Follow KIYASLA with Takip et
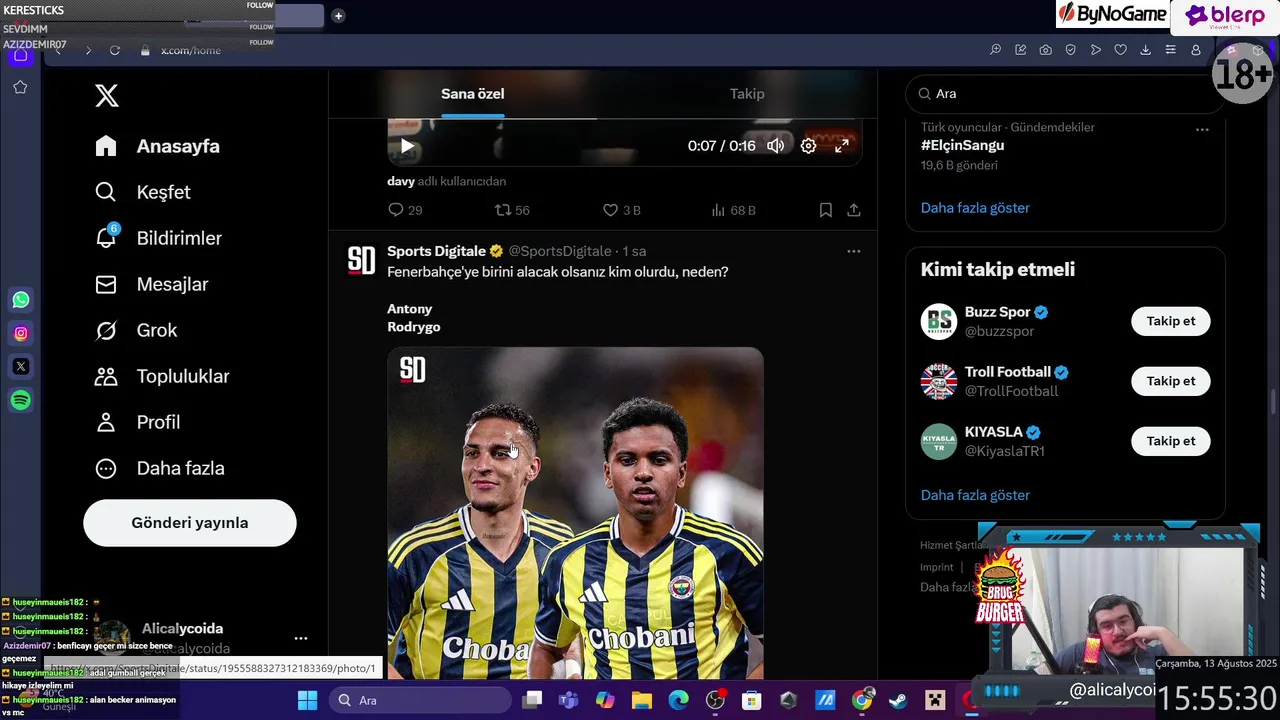 [1171, 441]
